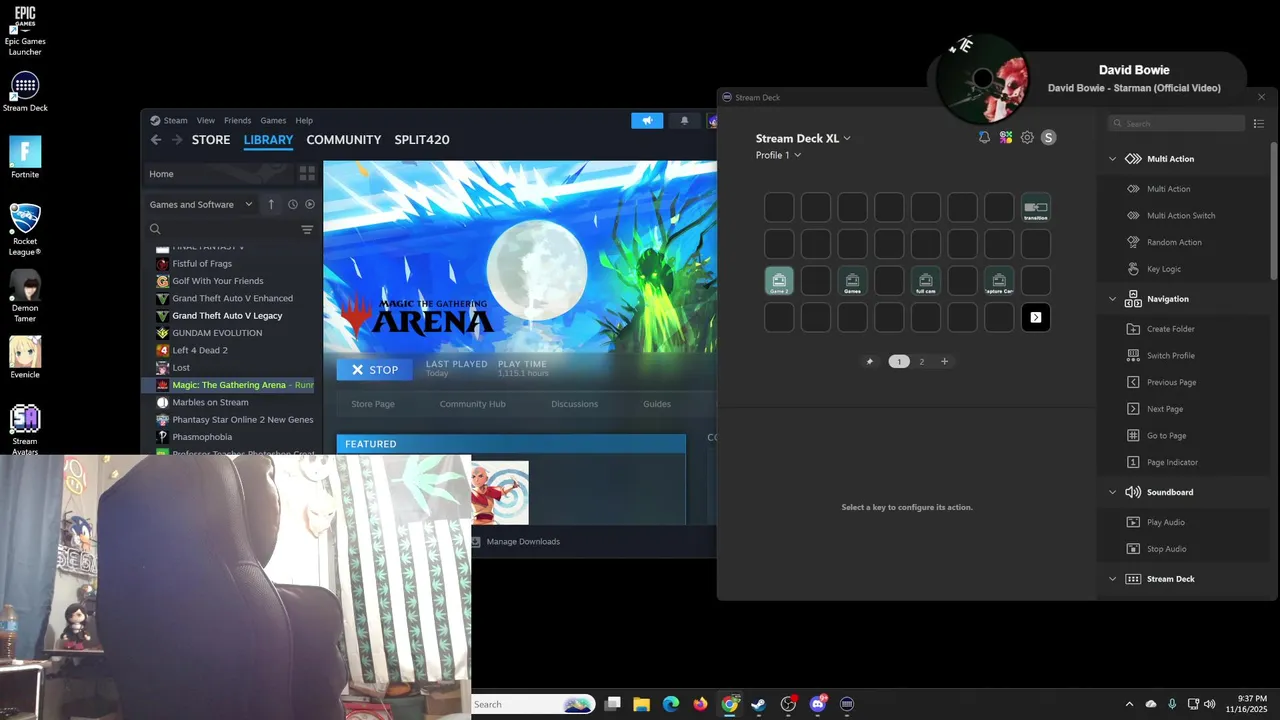Switch to page 2 of the deck

click(x=922, y=362)
